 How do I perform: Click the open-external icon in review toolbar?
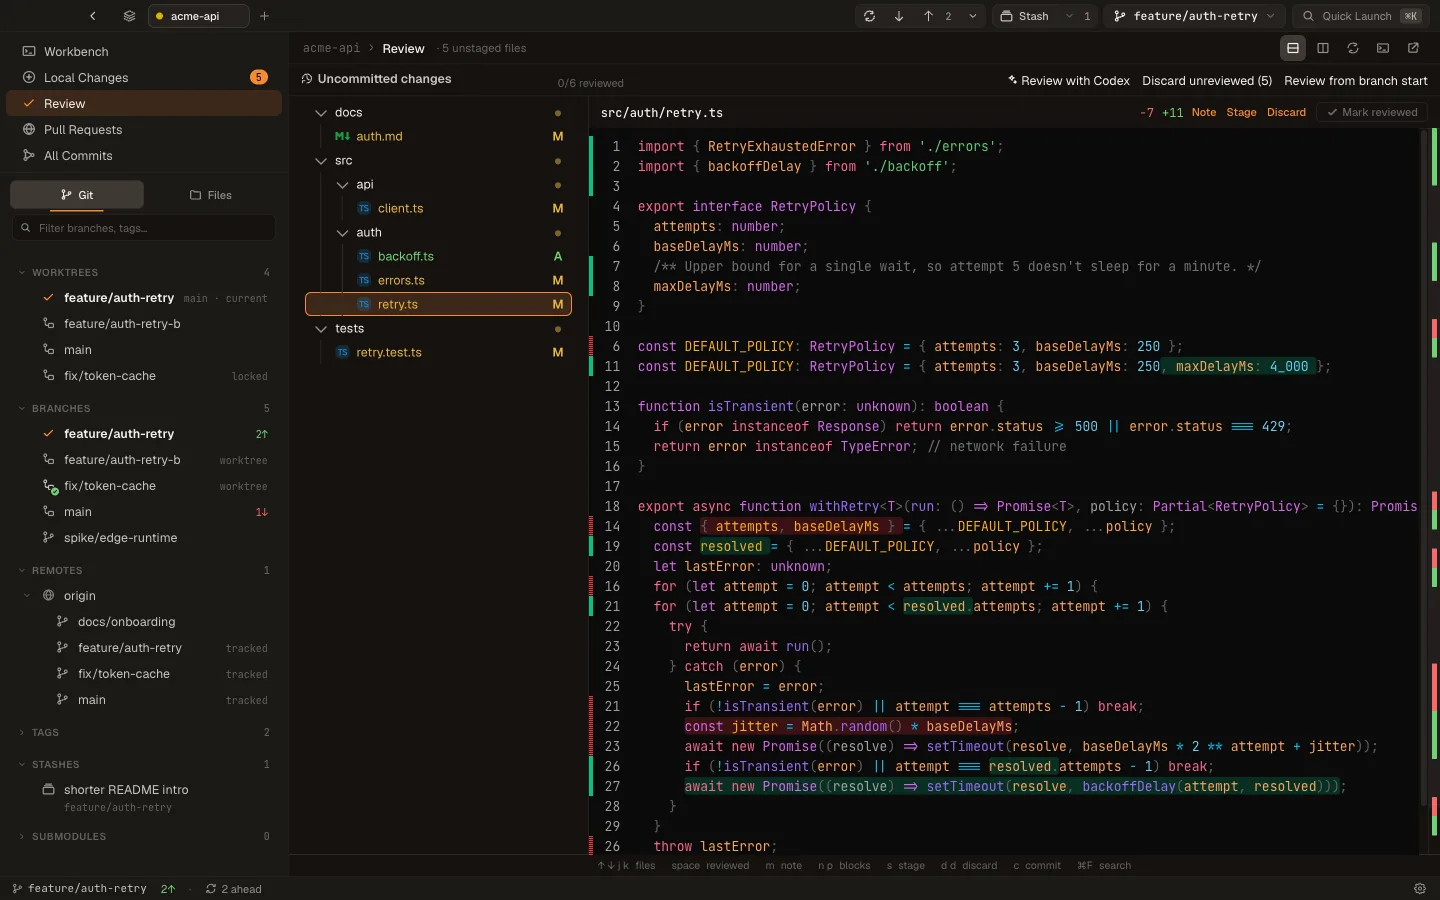1413,48
